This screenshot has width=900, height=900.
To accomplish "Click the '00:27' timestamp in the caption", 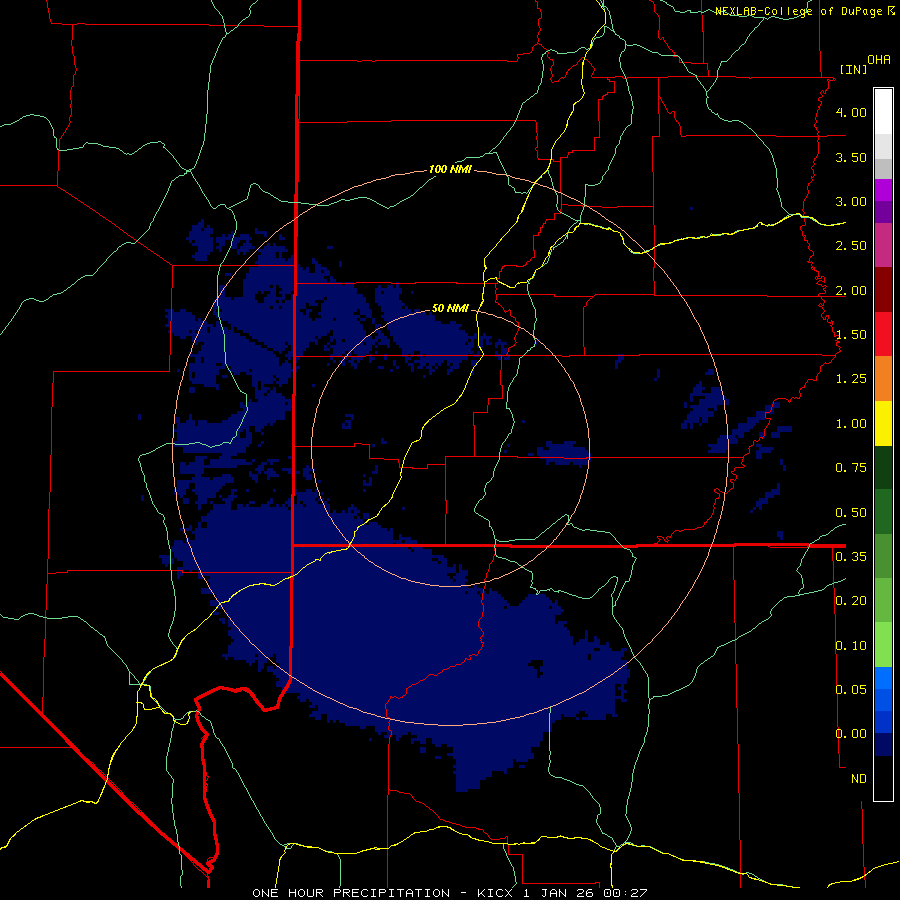I will click(626, 893).
